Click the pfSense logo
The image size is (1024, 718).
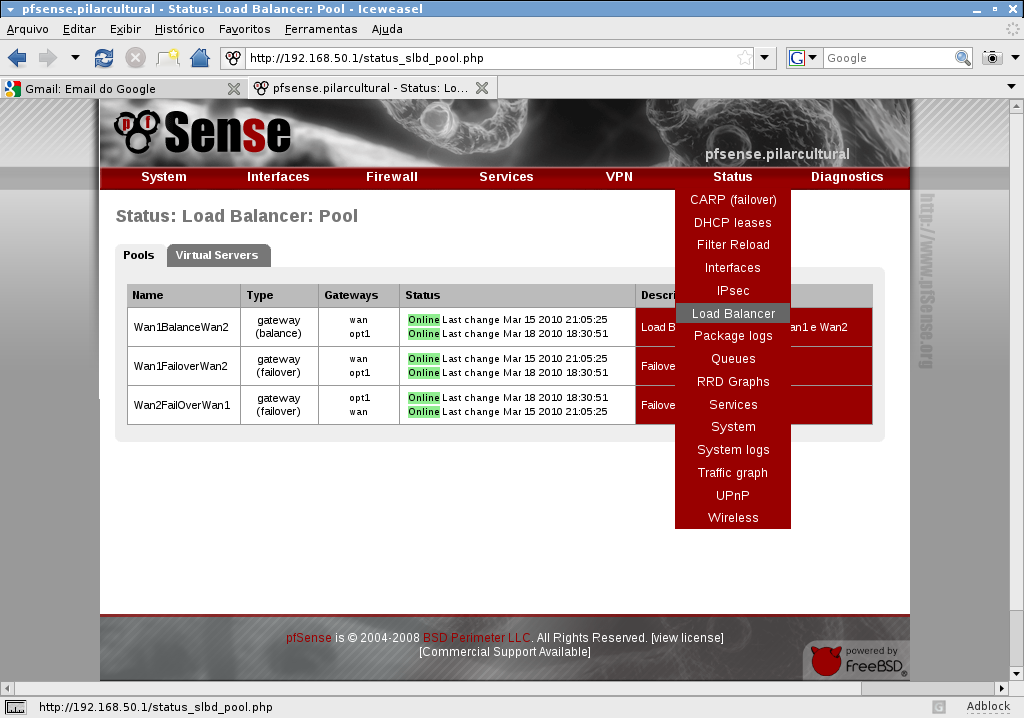pos(203,132)
